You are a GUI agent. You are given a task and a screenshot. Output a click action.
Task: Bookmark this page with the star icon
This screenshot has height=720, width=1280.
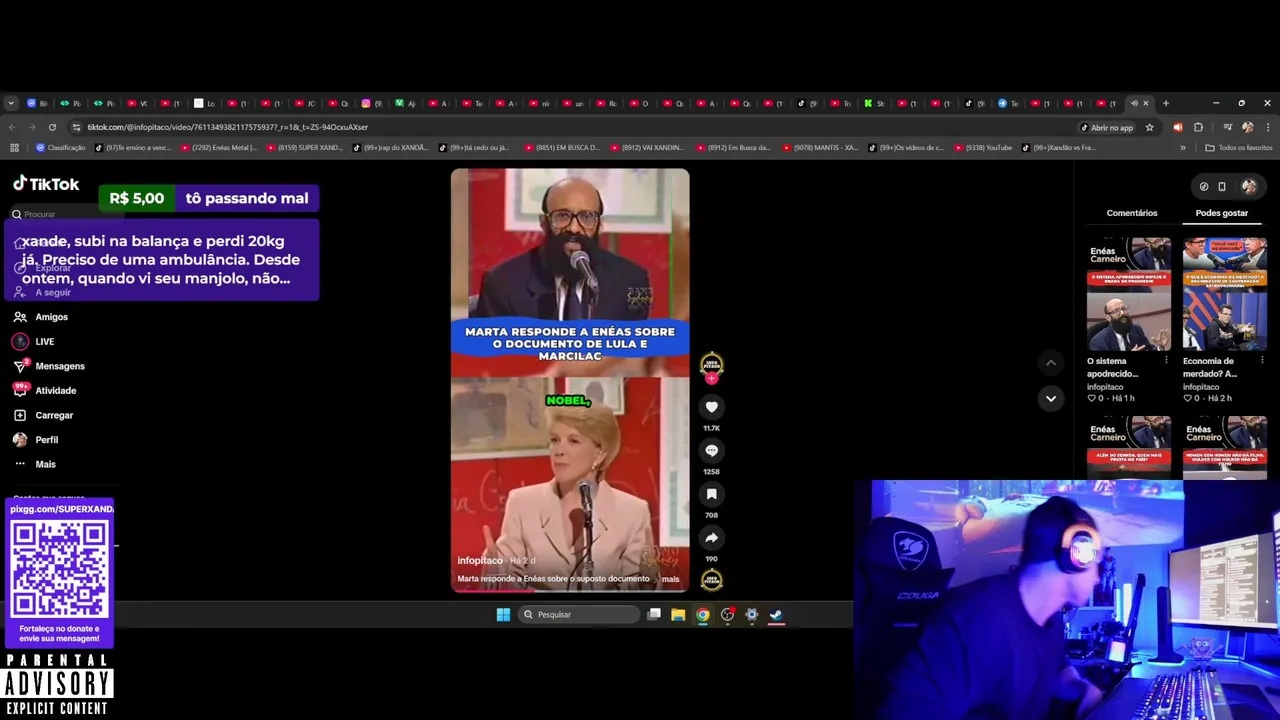(1149, 127)
